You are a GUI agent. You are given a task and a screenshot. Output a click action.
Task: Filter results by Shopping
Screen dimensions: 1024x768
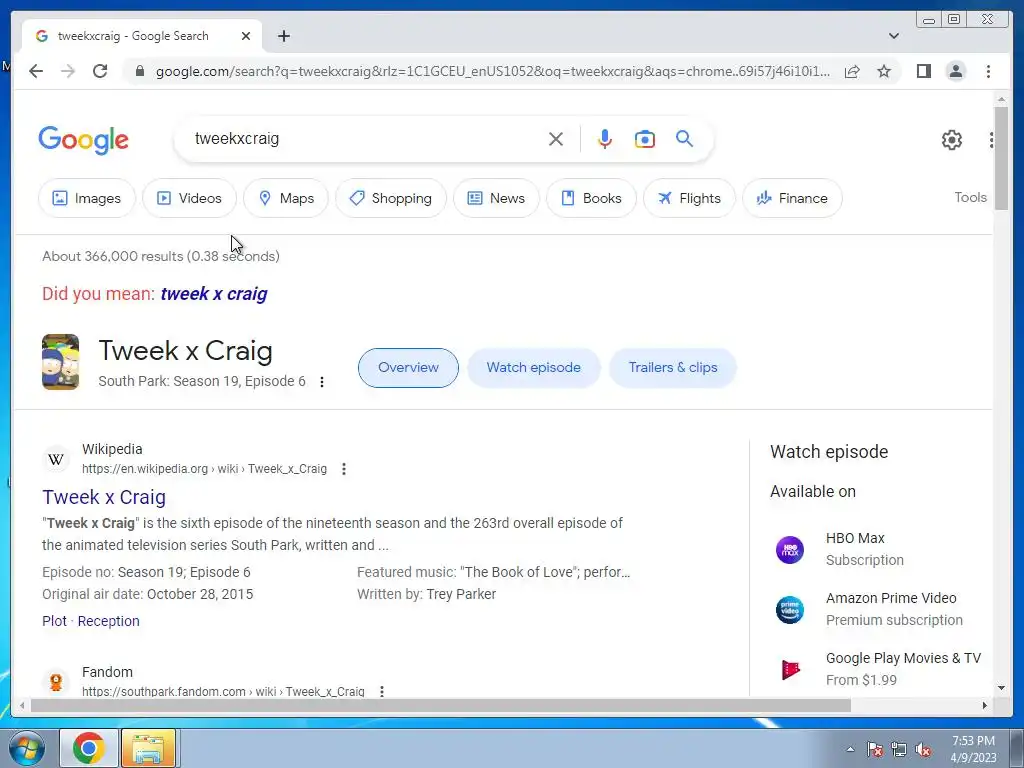391,198
